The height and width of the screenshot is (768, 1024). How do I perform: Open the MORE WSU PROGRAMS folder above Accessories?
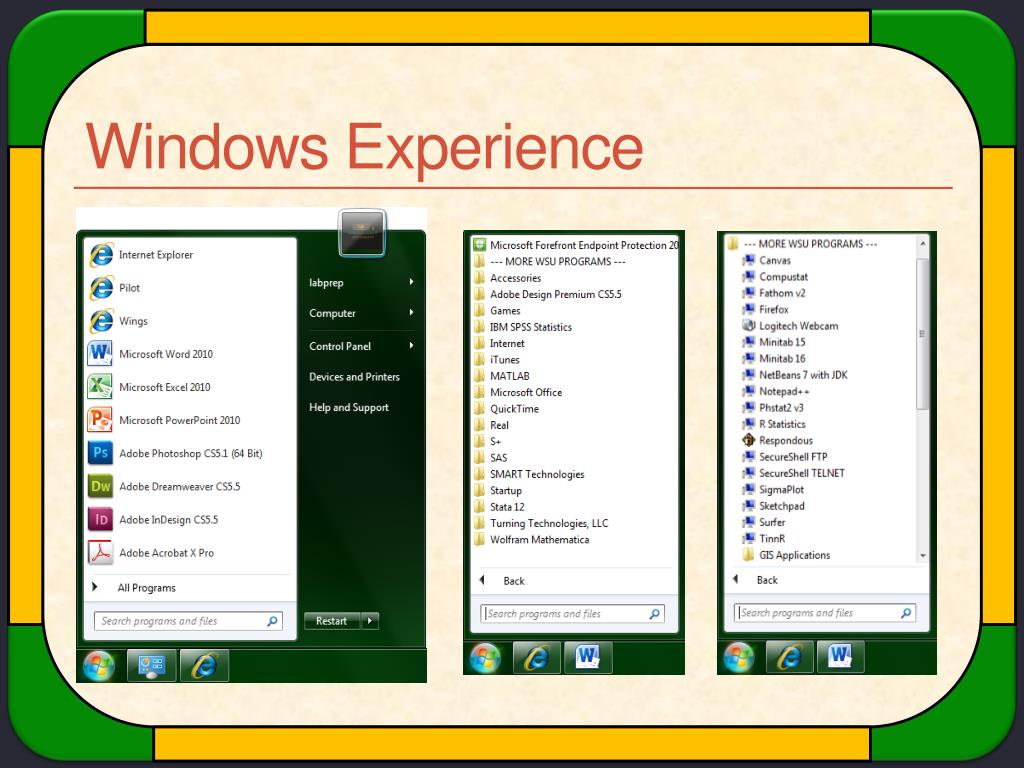coord(549,262)
